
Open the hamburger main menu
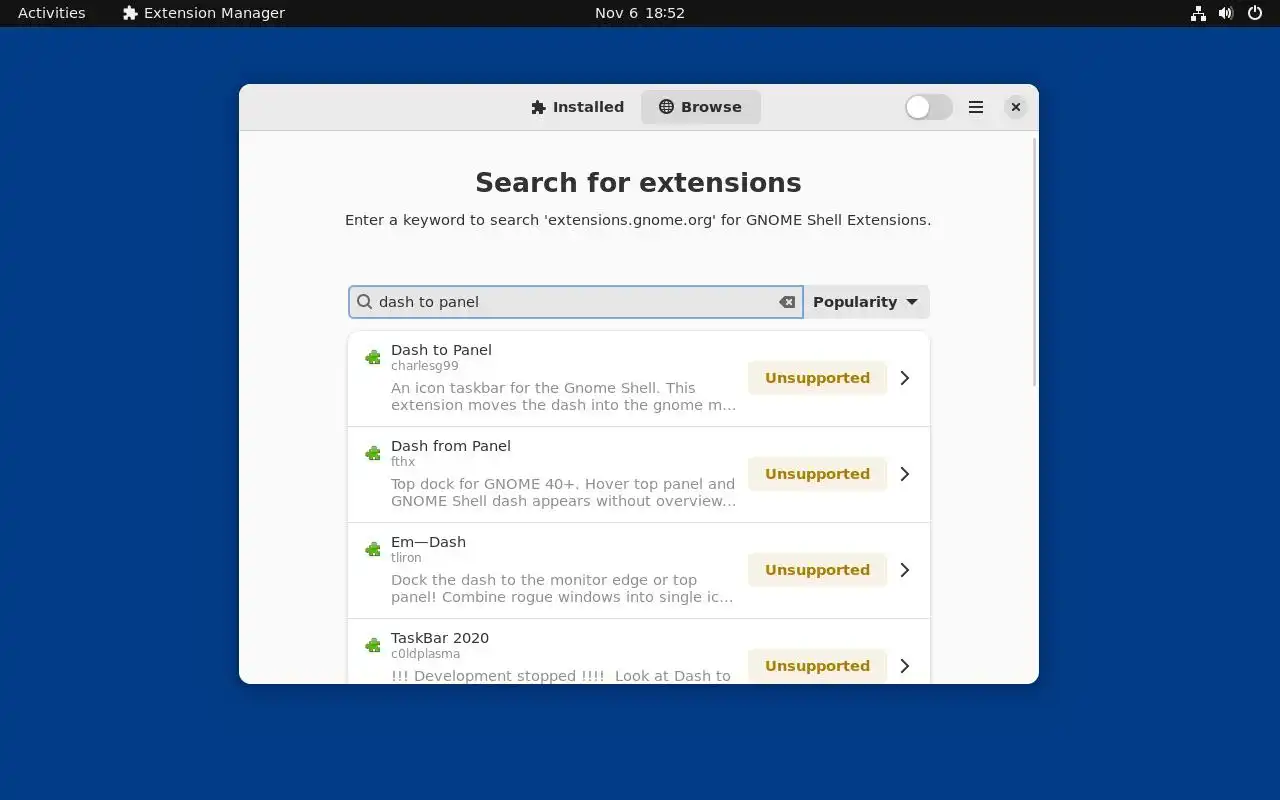(x=976, y=107)
